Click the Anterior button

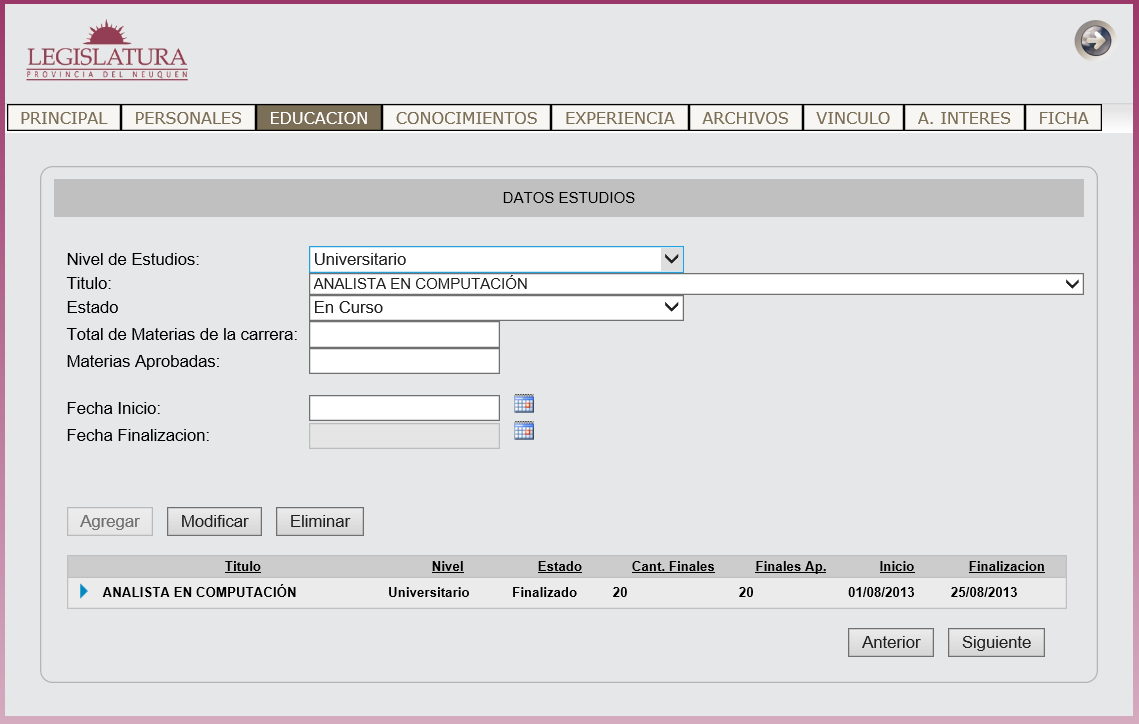(891, 643)
